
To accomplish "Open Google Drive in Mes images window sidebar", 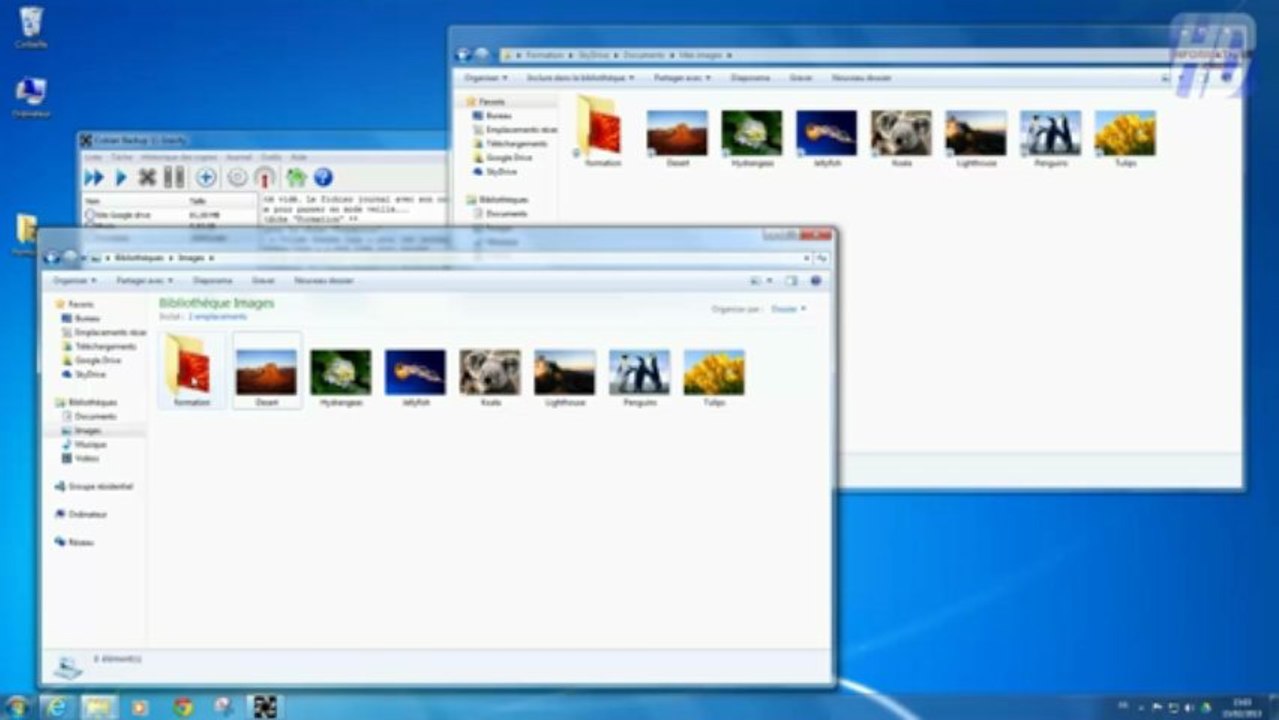I will tap(501, 158).
